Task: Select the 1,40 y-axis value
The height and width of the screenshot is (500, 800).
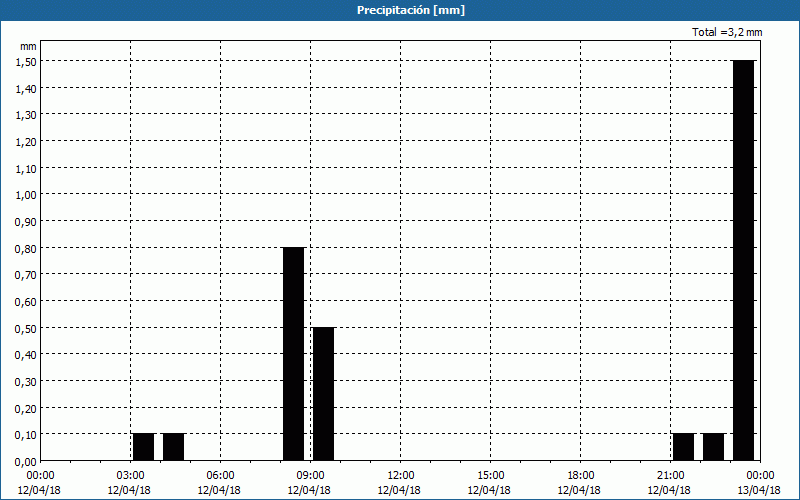Action: click(26, 89)
